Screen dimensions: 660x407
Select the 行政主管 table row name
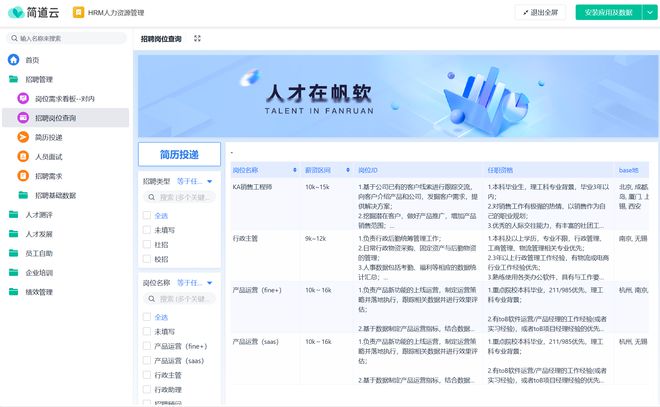[x=245, y=239]
